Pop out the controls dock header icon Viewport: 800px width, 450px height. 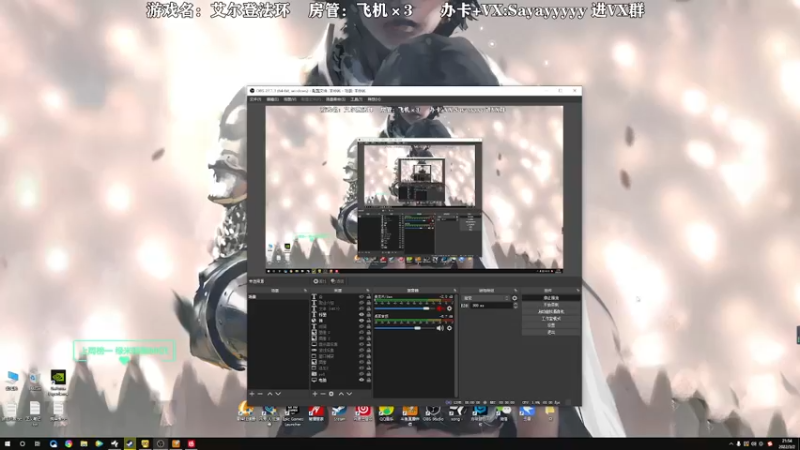578,290
